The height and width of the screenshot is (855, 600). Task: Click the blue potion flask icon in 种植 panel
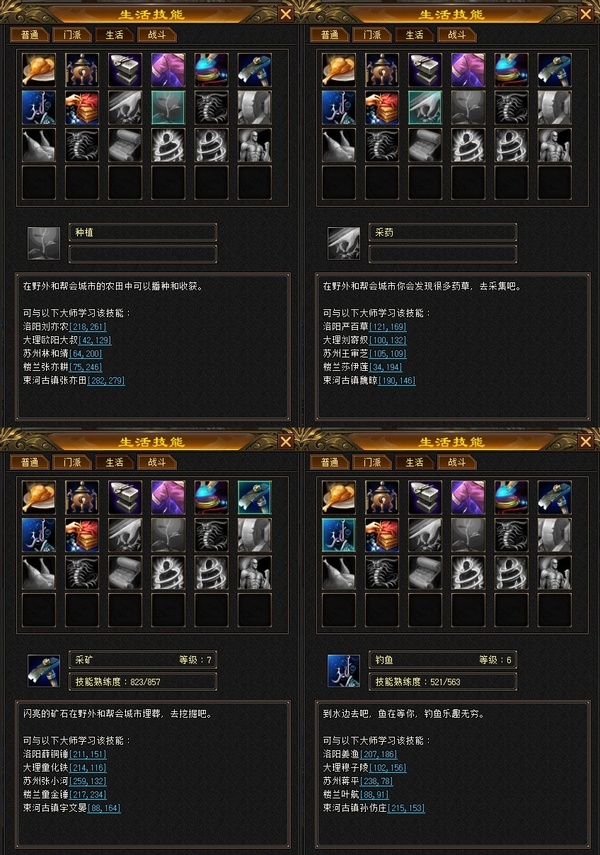[x=211, y=70]
